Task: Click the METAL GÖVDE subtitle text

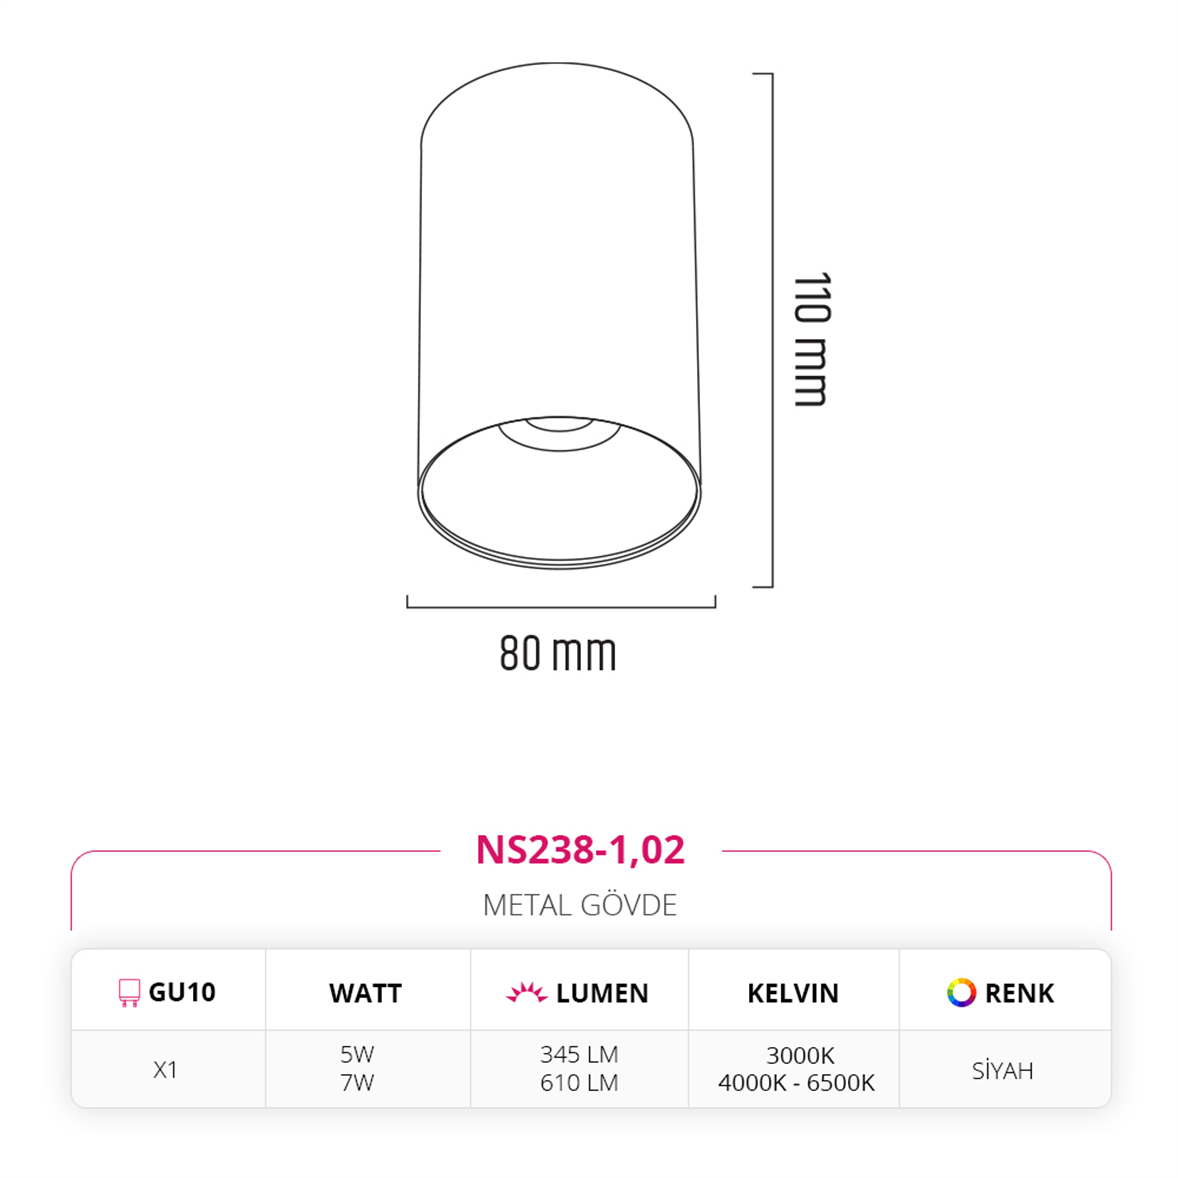Action: (580, 905)
